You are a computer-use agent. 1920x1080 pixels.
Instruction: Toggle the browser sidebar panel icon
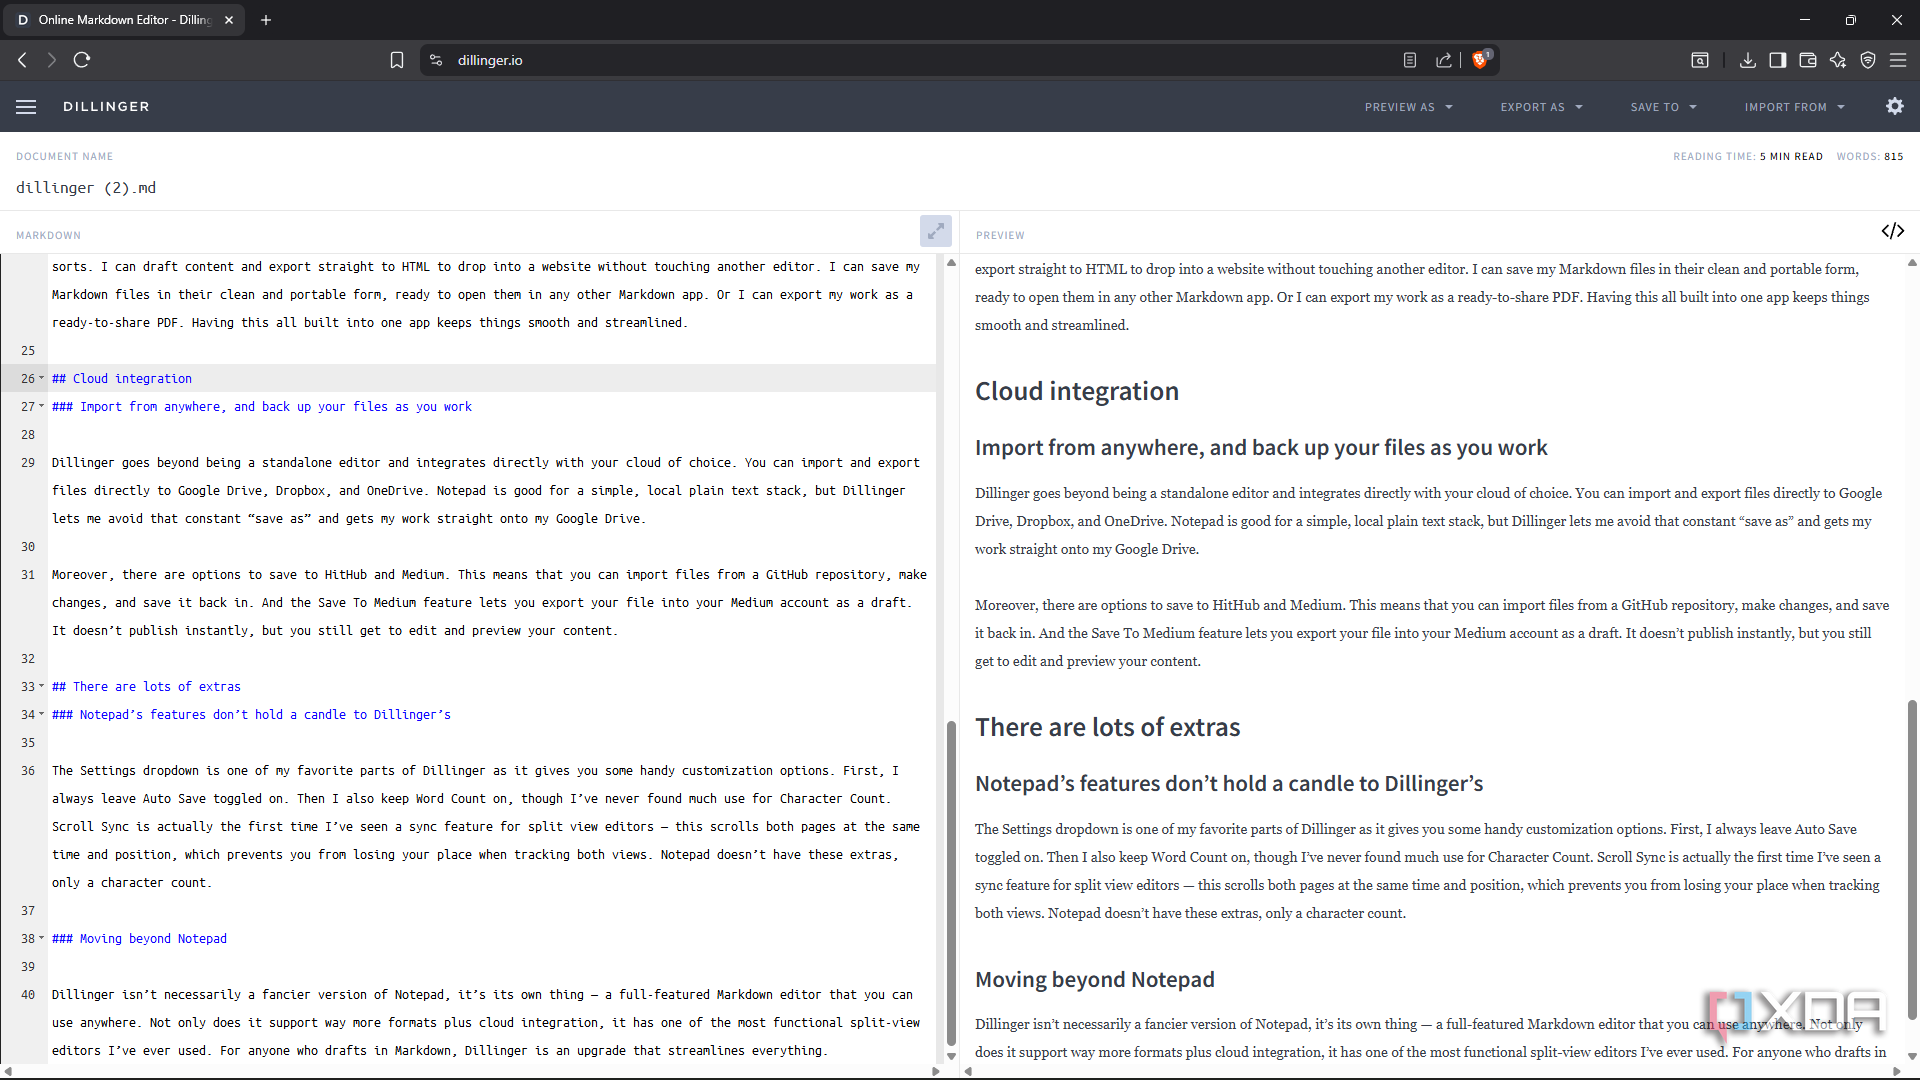click(1777, 60)
